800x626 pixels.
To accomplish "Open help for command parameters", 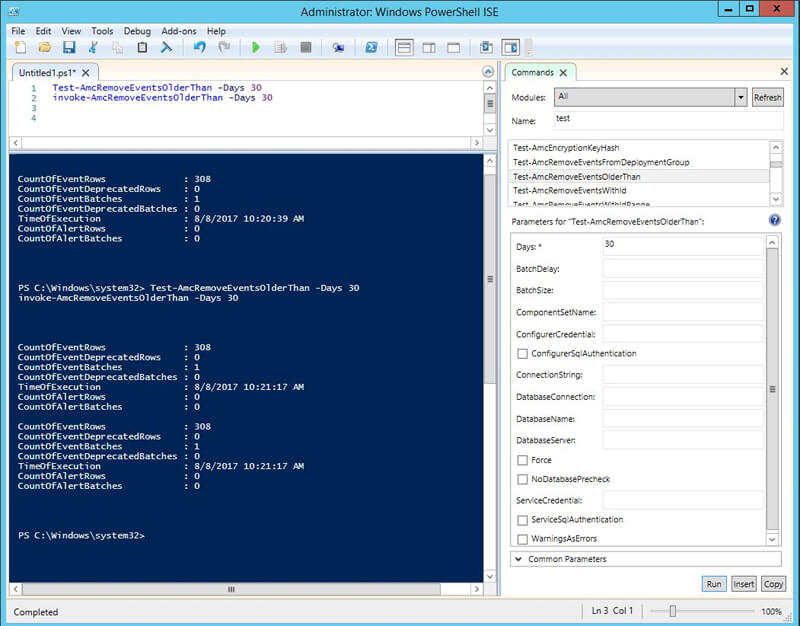I will click(774, 220).
